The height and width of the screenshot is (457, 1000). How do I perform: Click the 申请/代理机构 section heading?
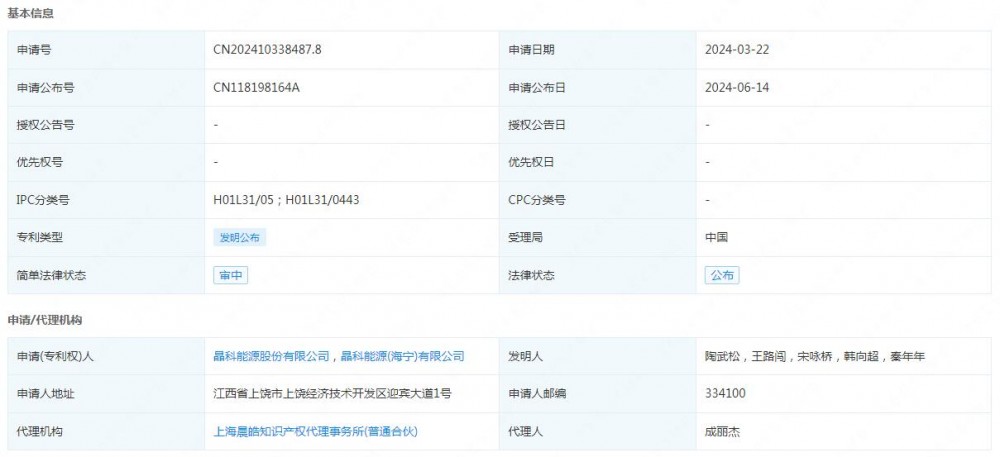pos(45,320)
